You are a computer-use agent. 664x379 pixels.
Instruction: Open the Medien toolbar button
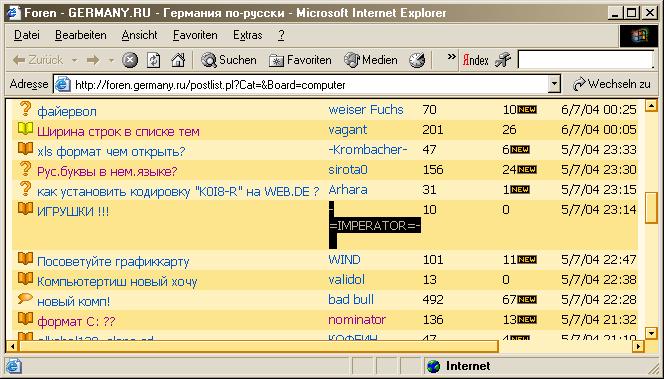[x=371, y=60]
